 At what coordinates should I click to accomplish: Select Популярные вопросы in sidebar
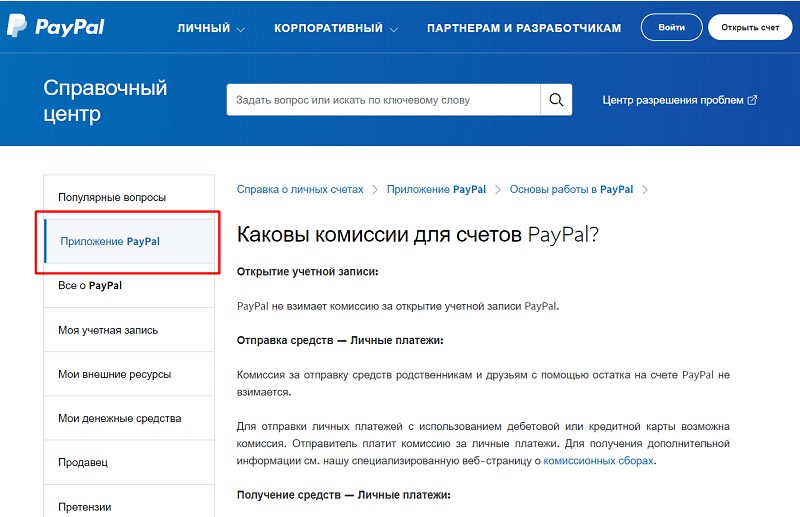point(129,197)
